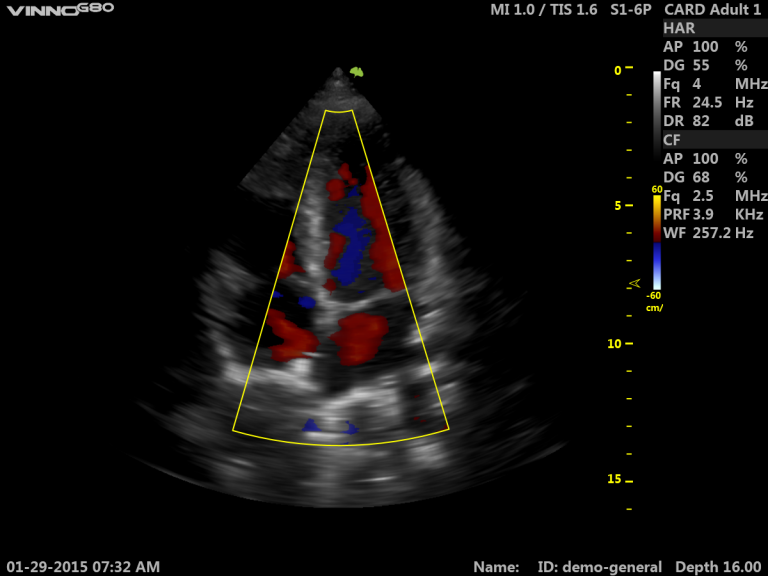Select the CF parameter header
This screenshot has width=768, height=576.
(715, 140)
